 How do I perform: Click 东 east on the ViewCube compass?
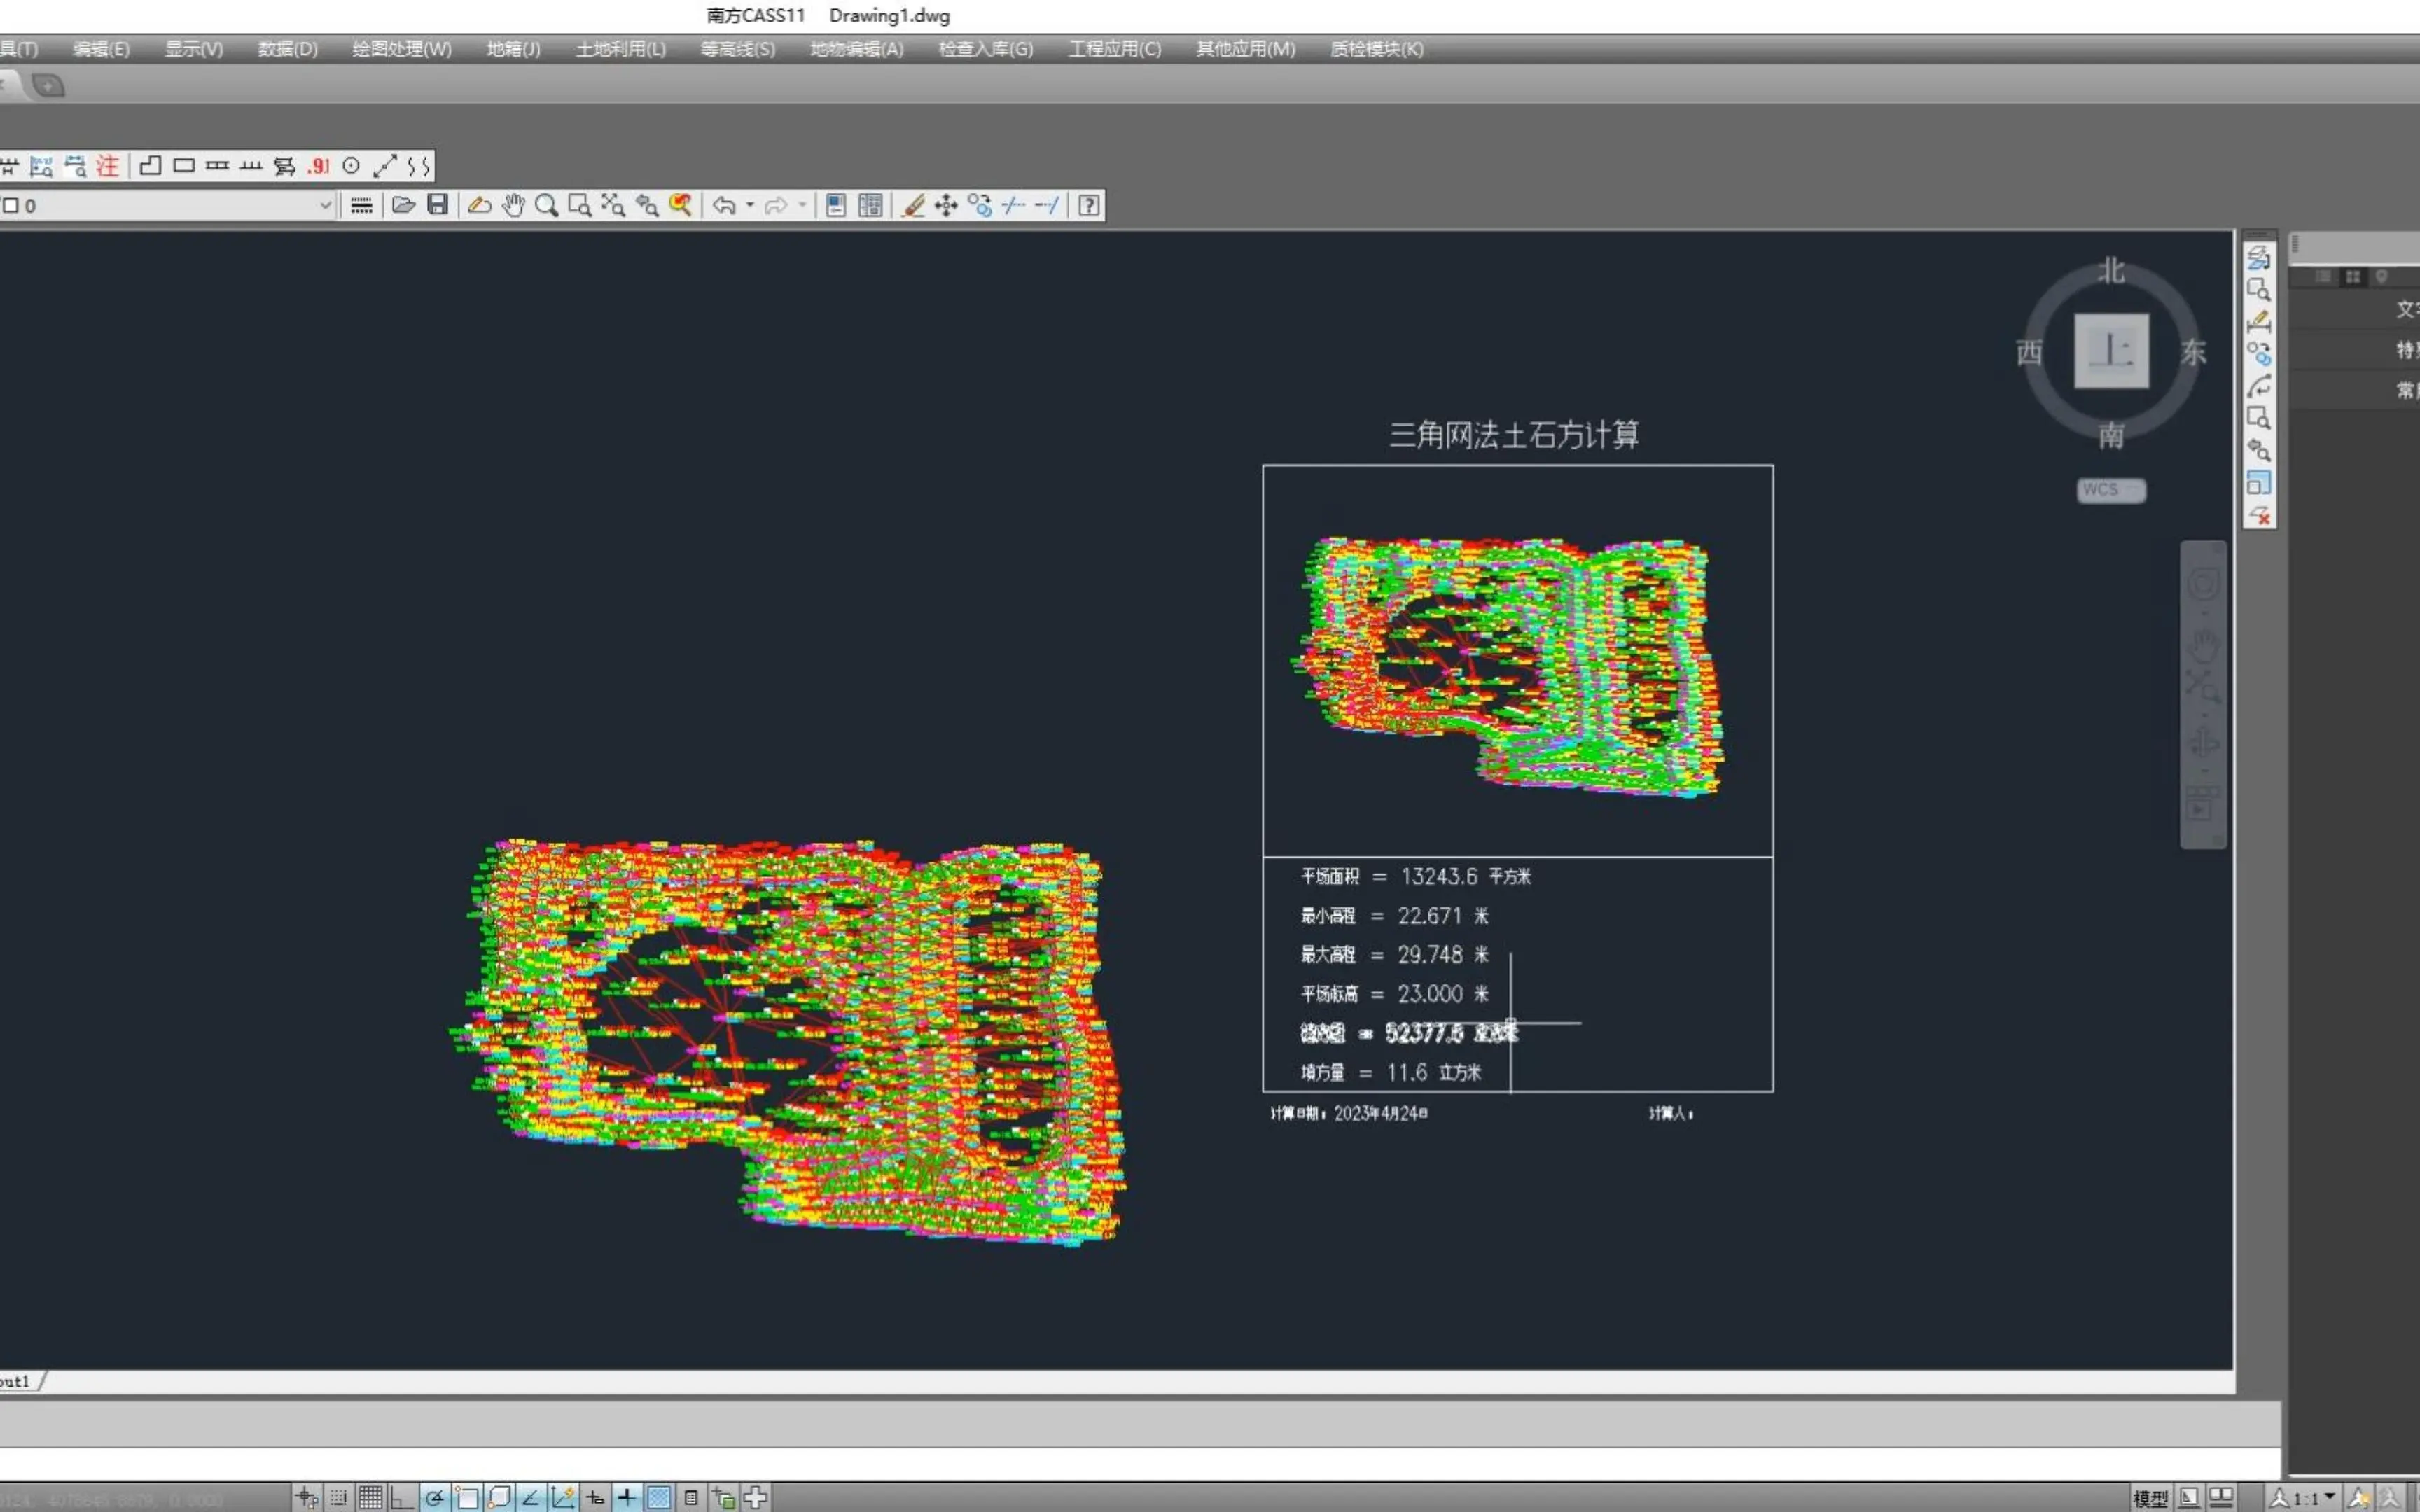(x=2193, y=352)
